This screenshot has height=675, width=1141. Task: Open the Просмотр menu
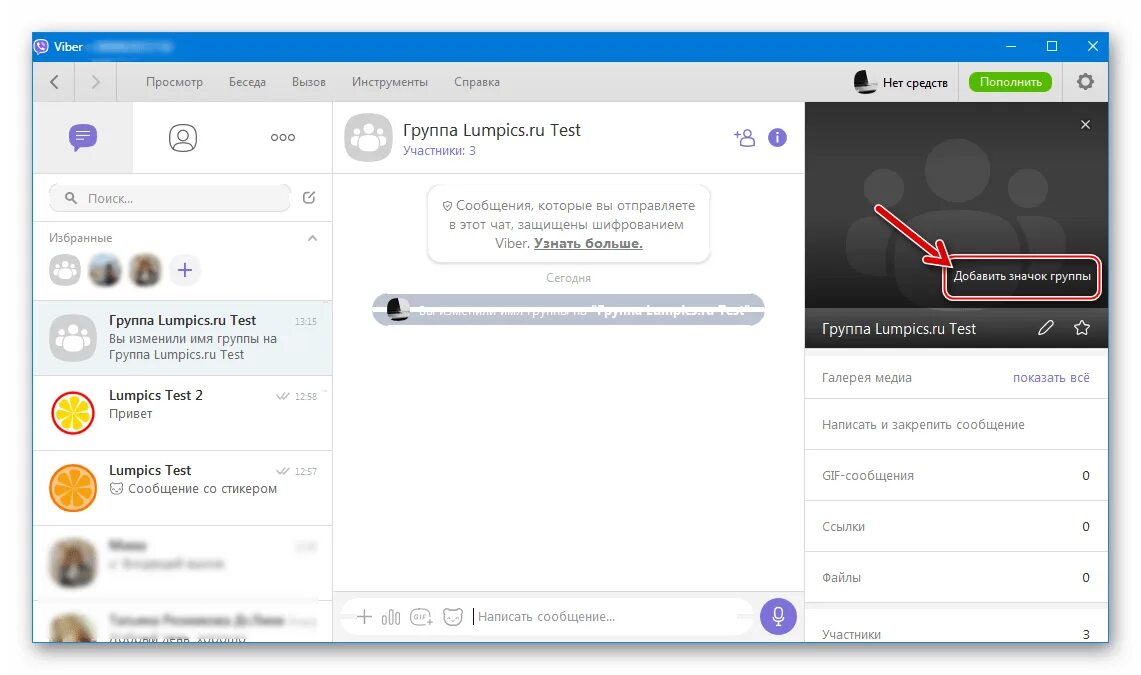[174, 81]
